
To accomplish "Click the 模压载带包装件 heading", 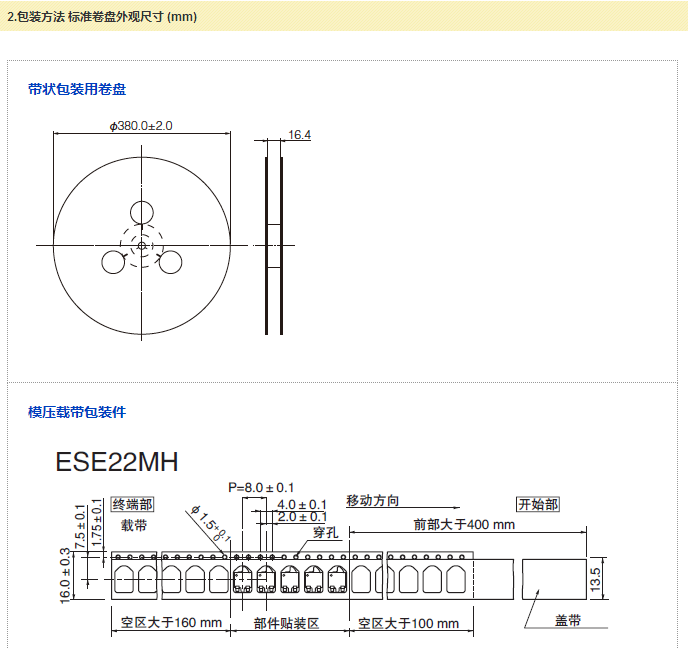I will 77,412.
